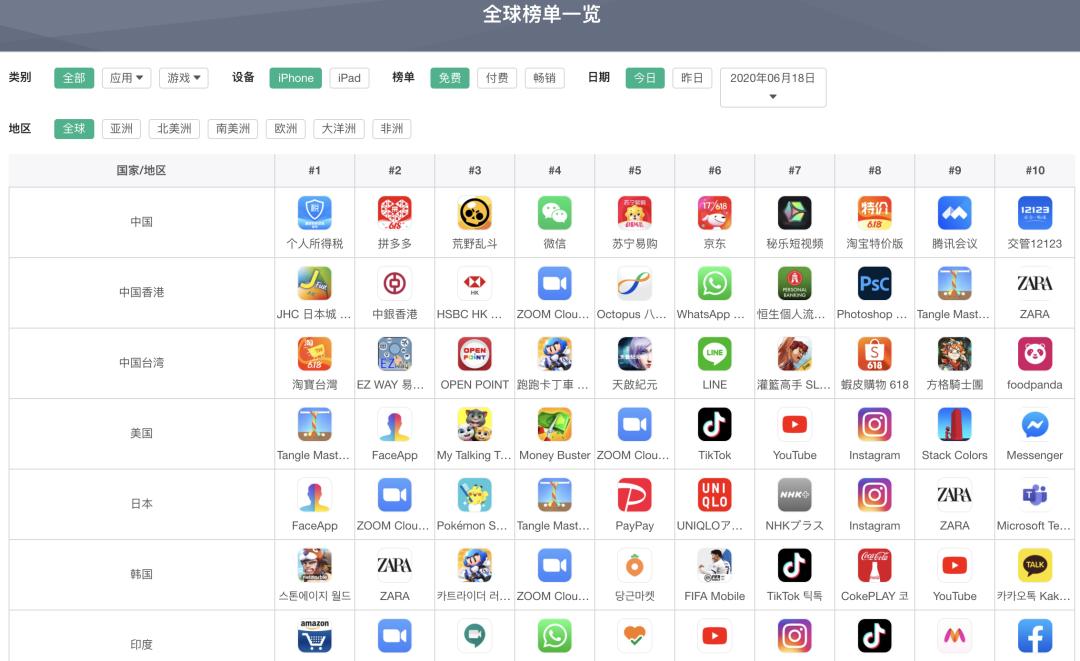Screen dimensions: 1080x661
Task: Open the LINE app icon
Action: click(x=714, y=354)
